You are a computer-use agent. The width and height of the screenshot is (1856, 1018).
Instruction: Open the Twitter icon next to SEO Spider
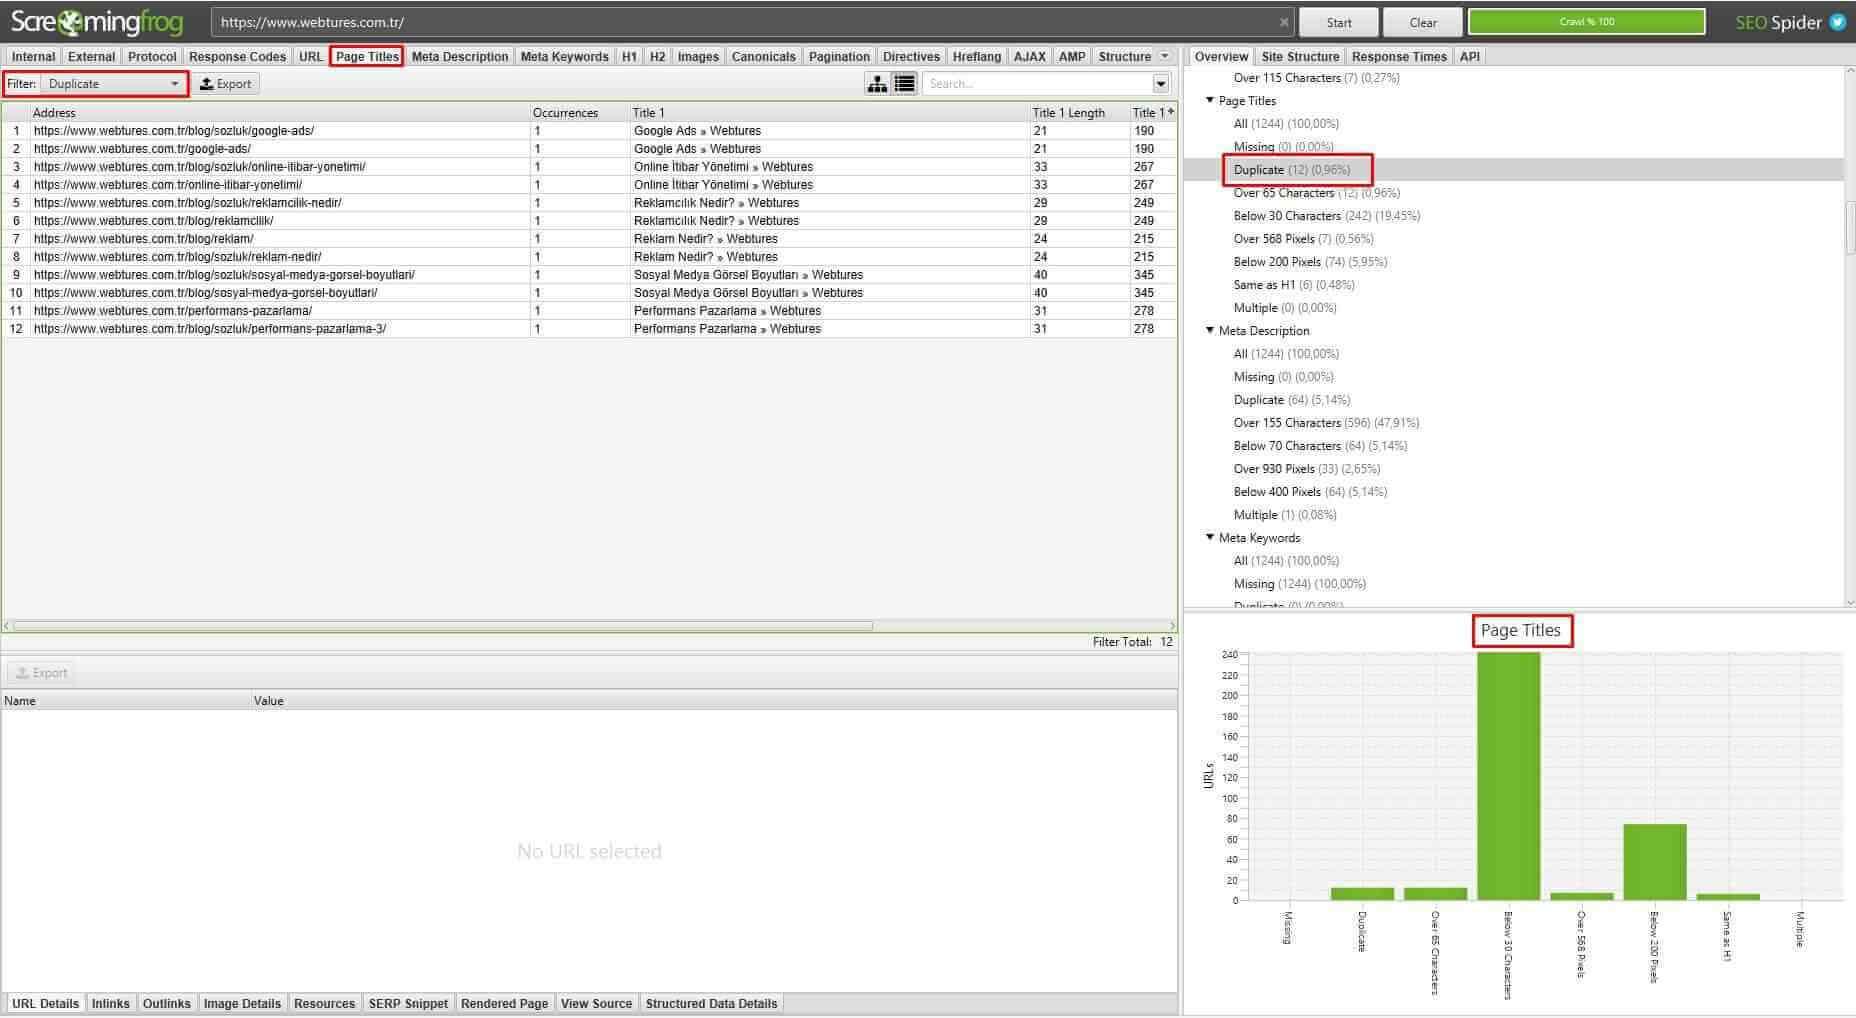pyautogui.click(x=1838, y=21)
